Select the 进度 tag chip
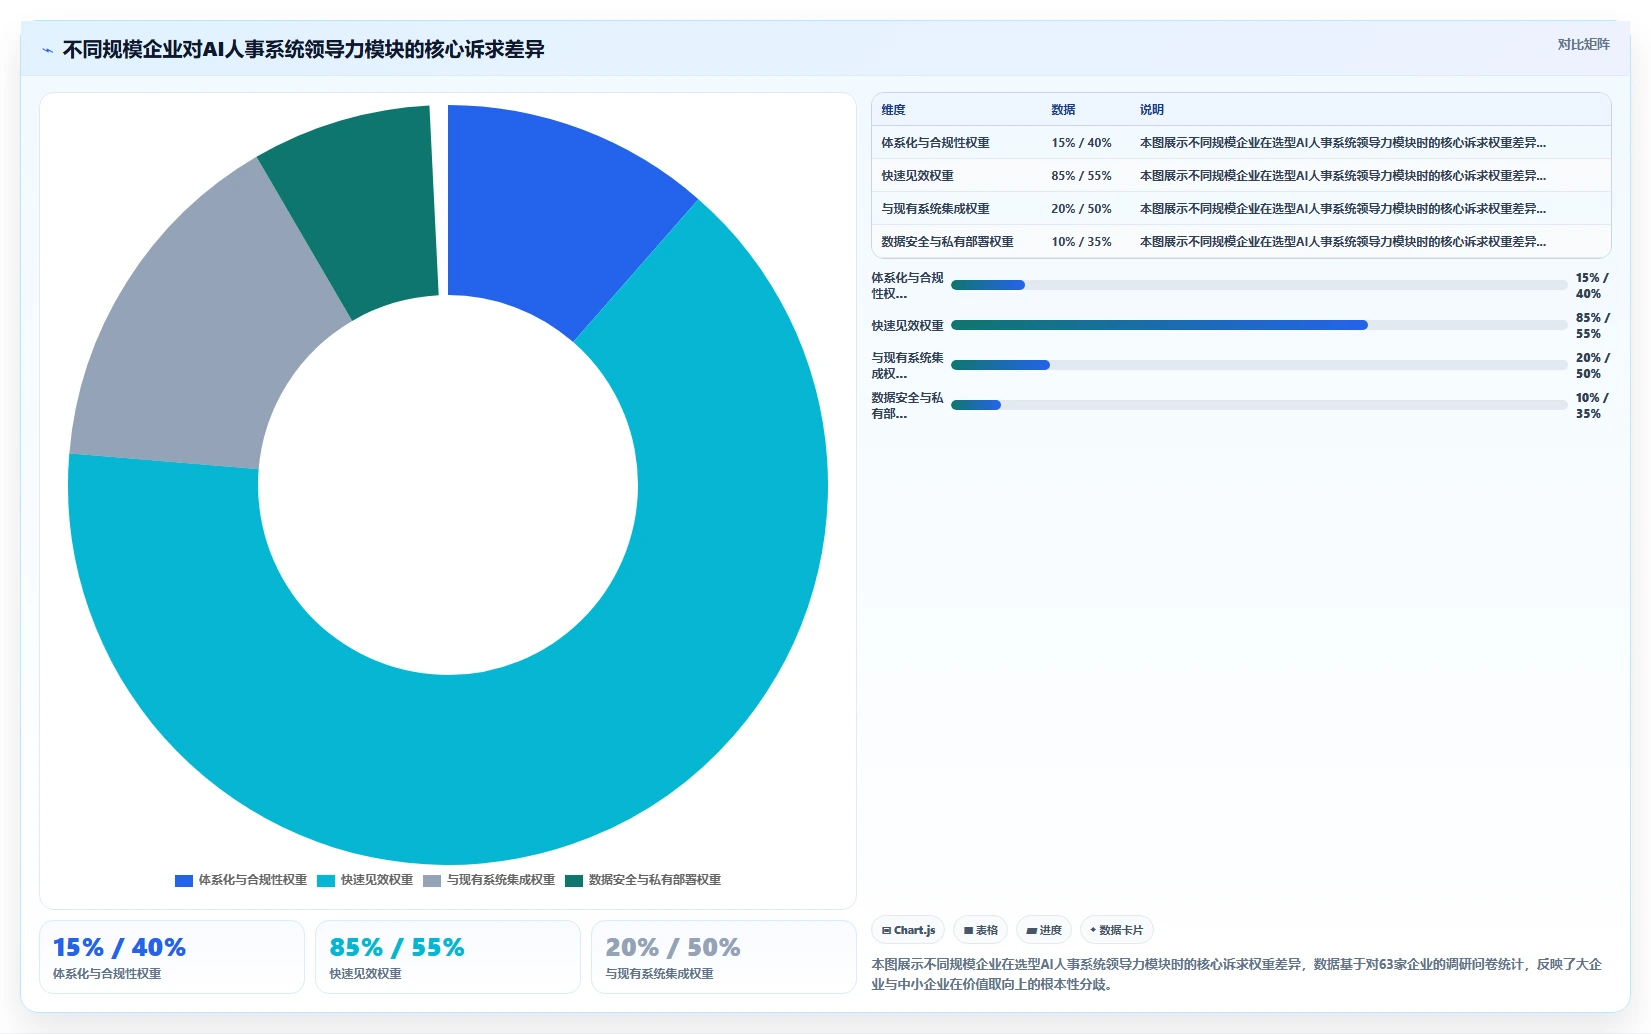The height and width of the screenshot is (1034, 1651). point(1044,930)
